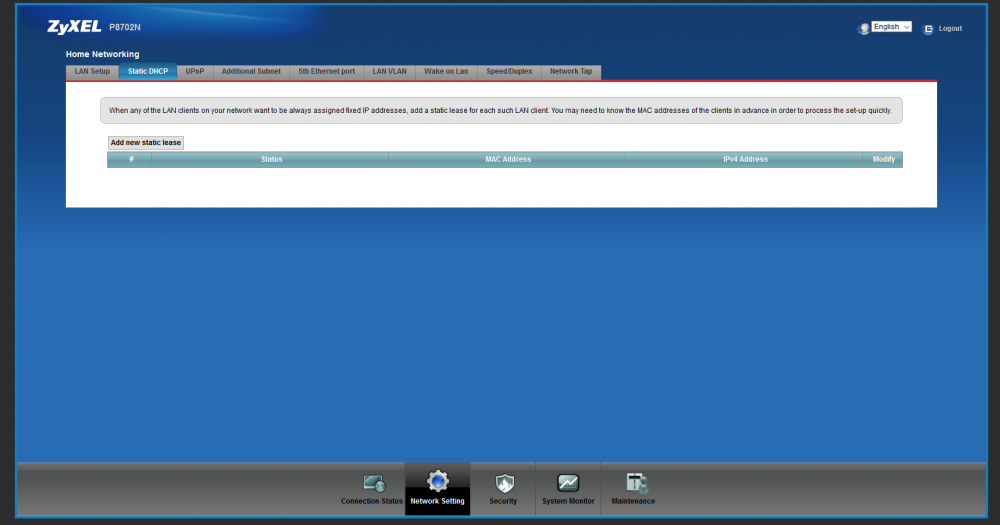Click the MAC Address column header

click(x=508, y=159)
